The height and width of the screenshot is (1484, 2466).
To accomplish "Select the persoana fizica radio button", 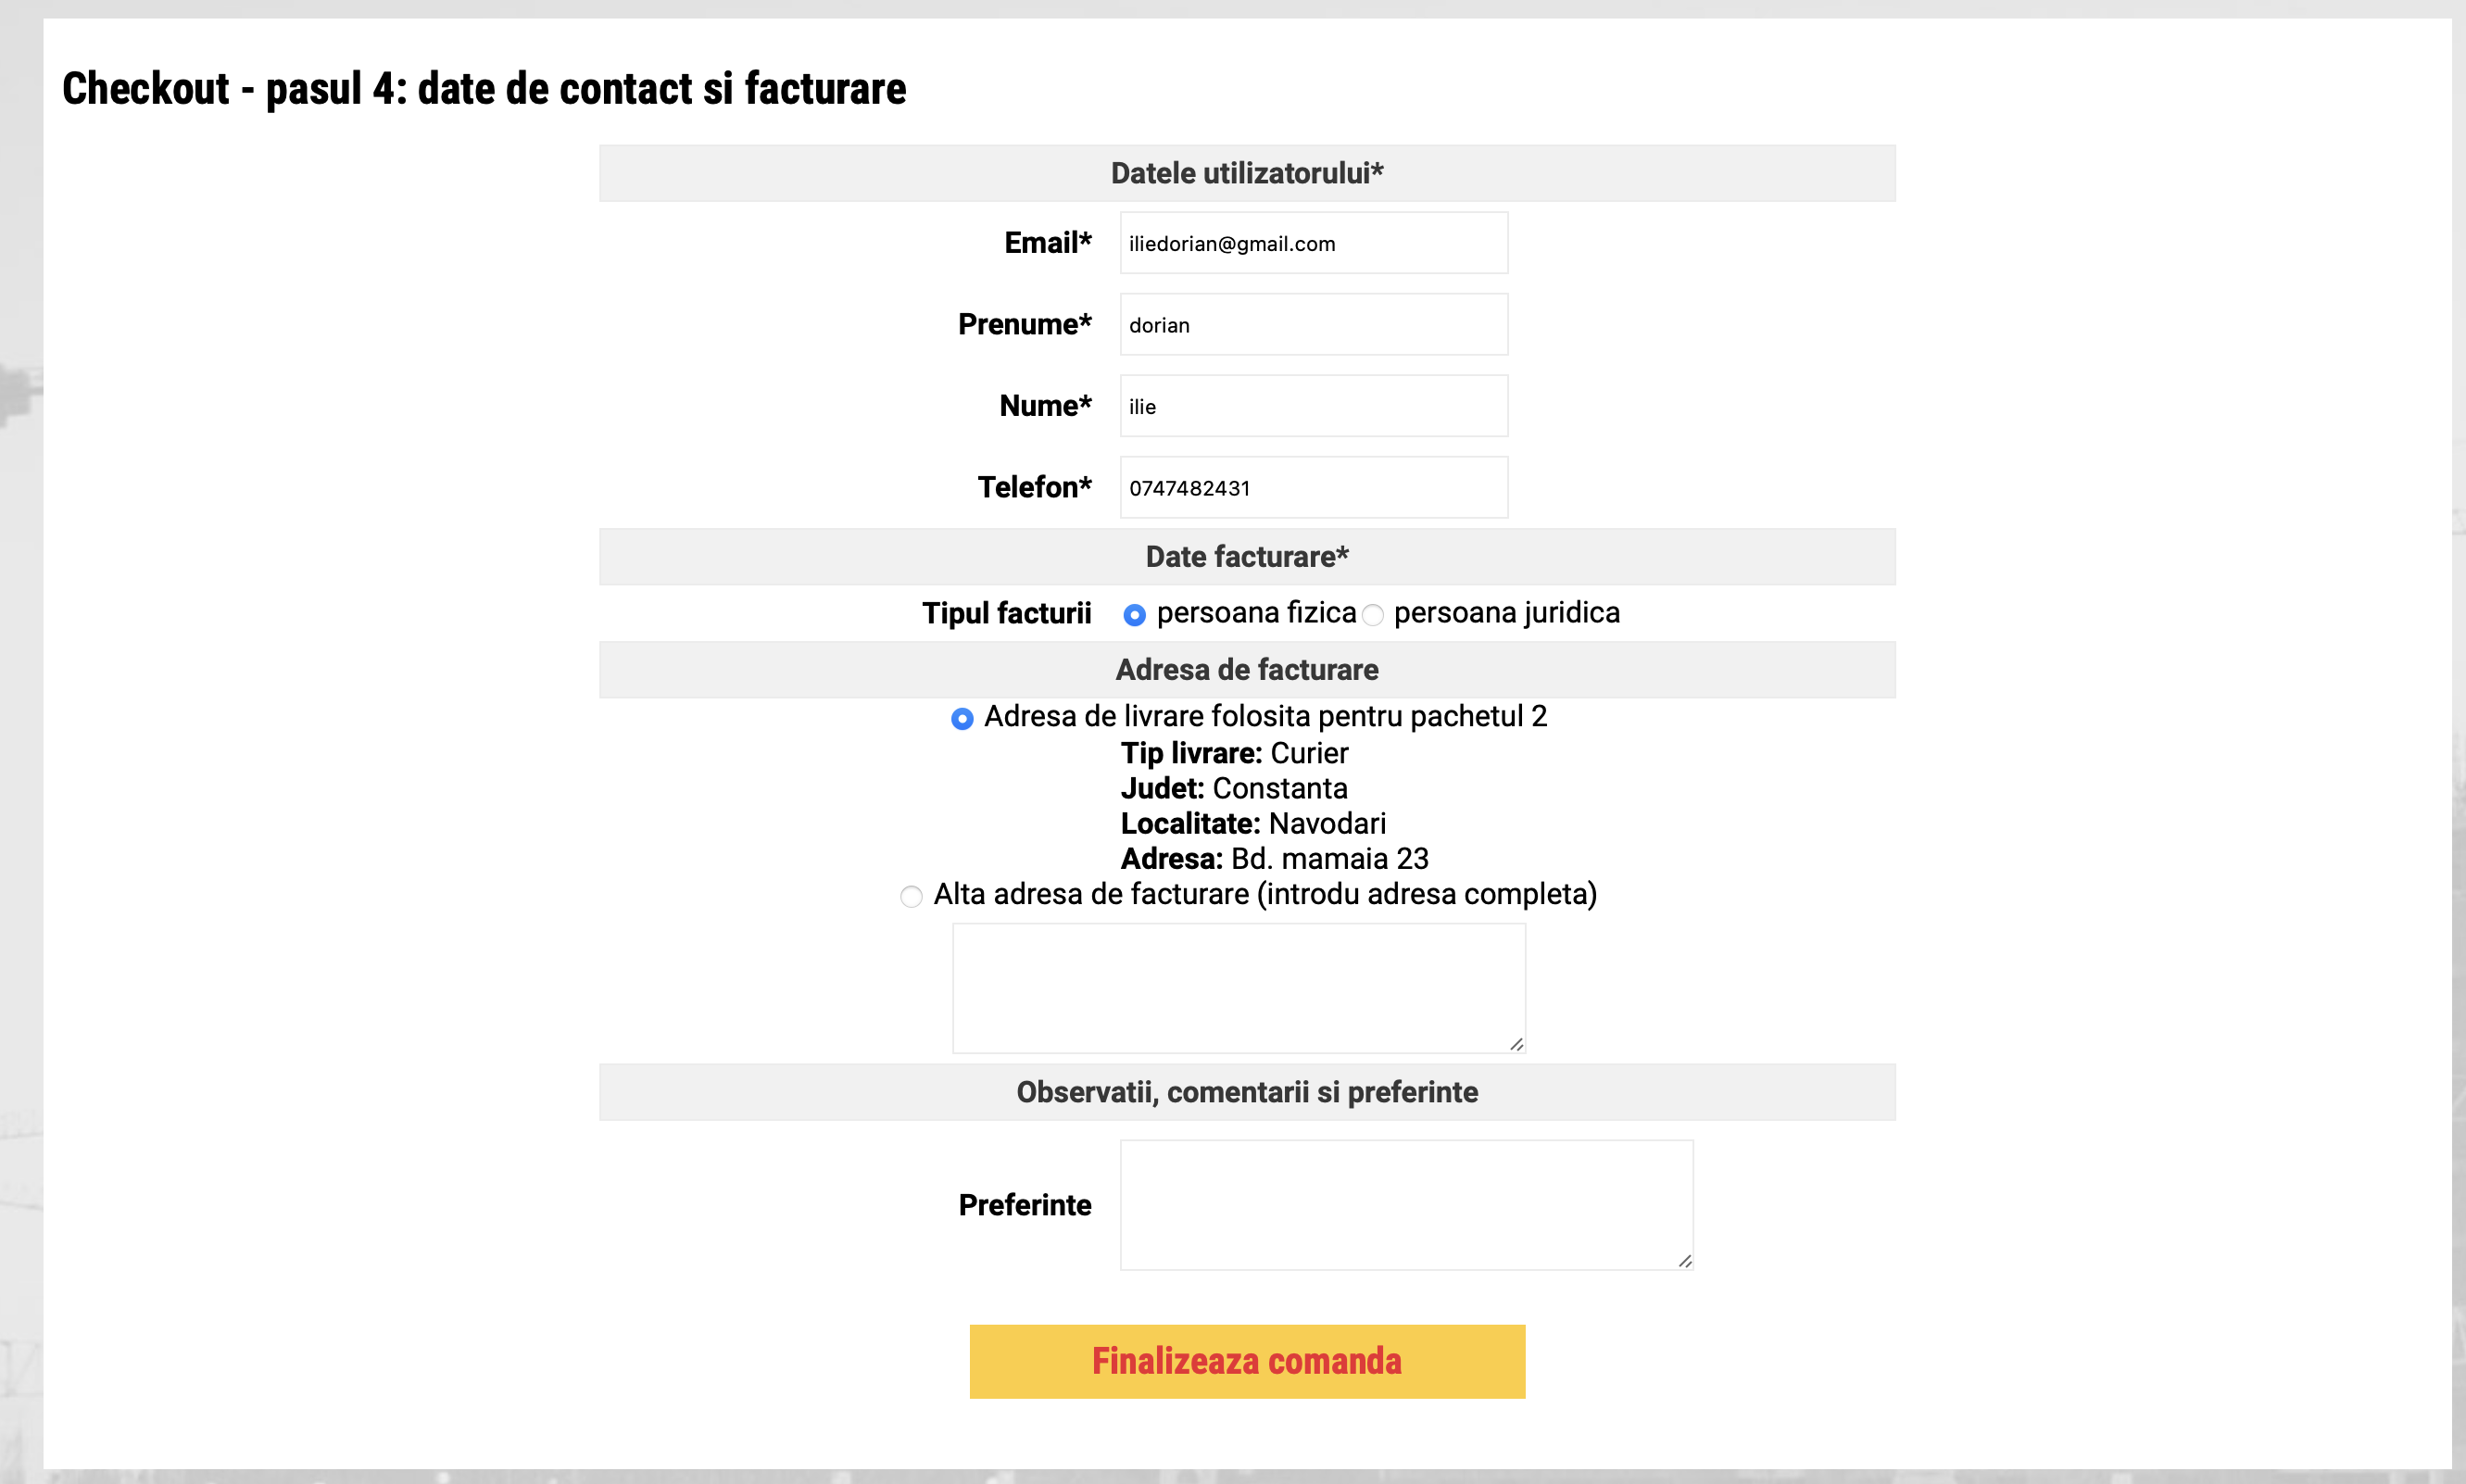I will coord(1134,615).
